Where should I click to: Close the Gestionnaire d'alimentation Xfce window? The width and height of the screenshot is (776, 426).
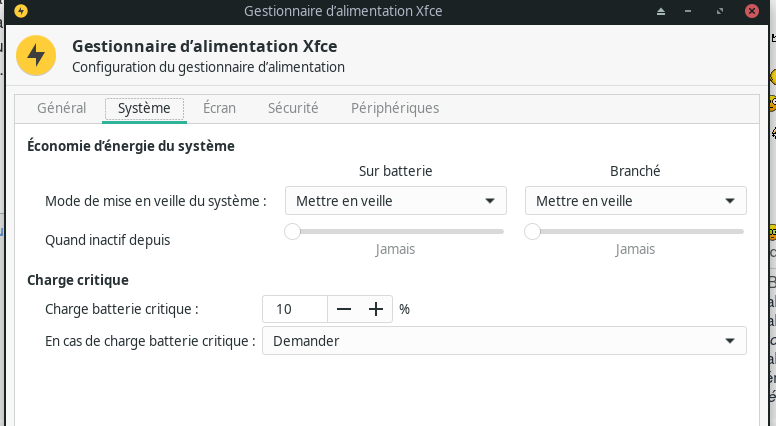pyautogui.click(x=752, y=11)
